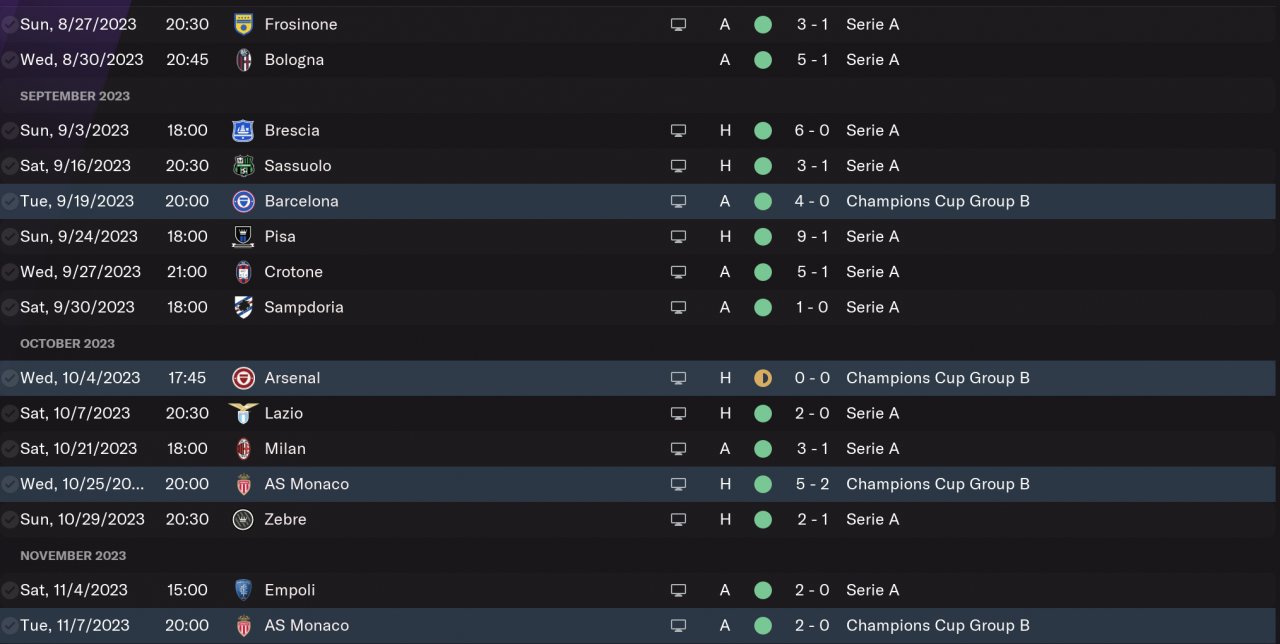Click Champions Cup Group B on Arsenal row
The width and height of the screenshot is (1280, 644).
tap(937, 378)
